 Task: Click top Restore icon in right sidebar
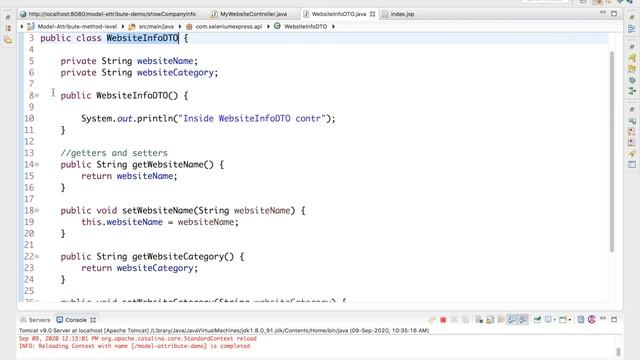click(x=632, y=18)
